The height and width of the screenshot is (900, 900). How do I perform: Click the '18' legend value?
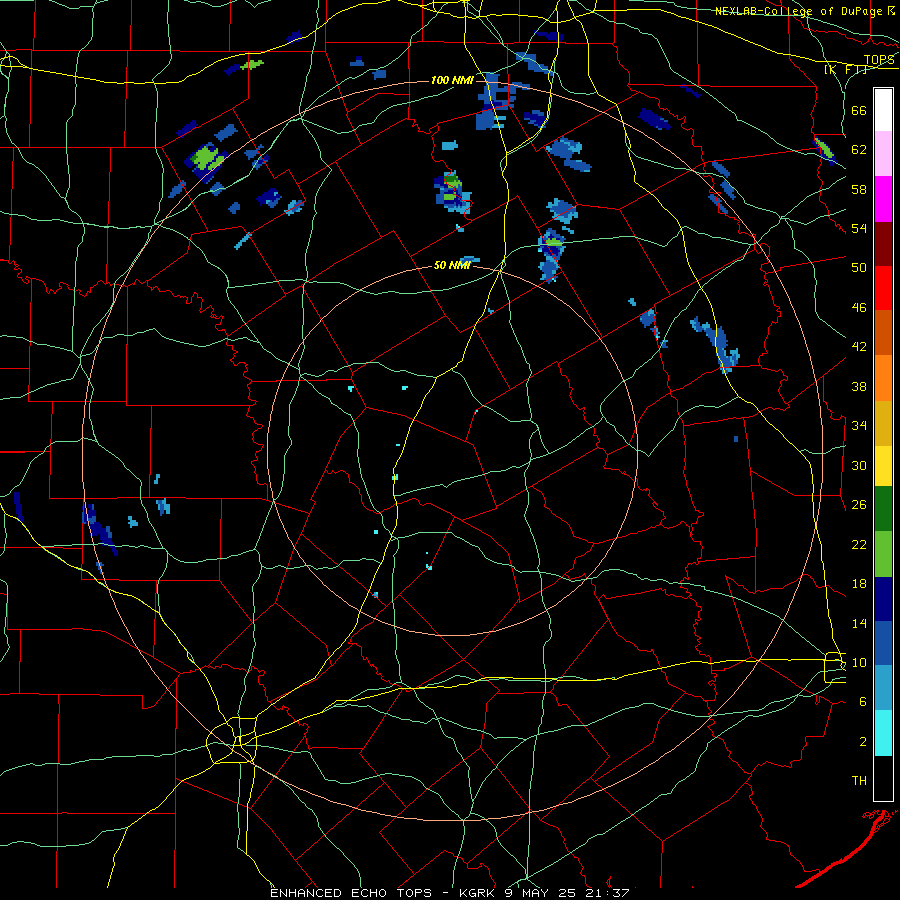click(859, 583)
